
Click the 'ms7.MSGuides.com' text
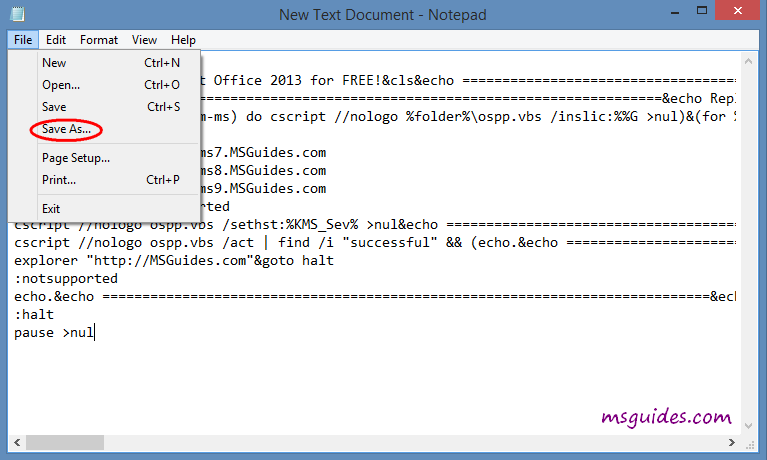[x=263, y=152]
